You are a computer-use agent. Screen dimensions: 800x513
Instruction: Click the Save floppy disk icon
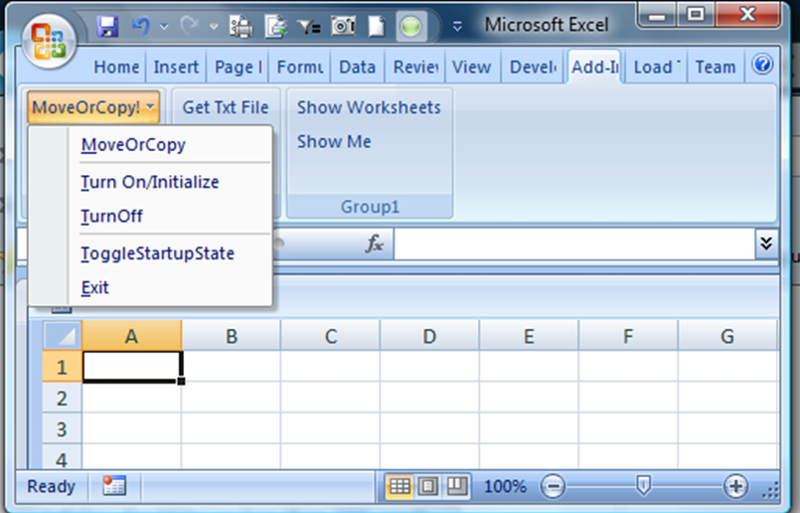[x=108, y=26]
